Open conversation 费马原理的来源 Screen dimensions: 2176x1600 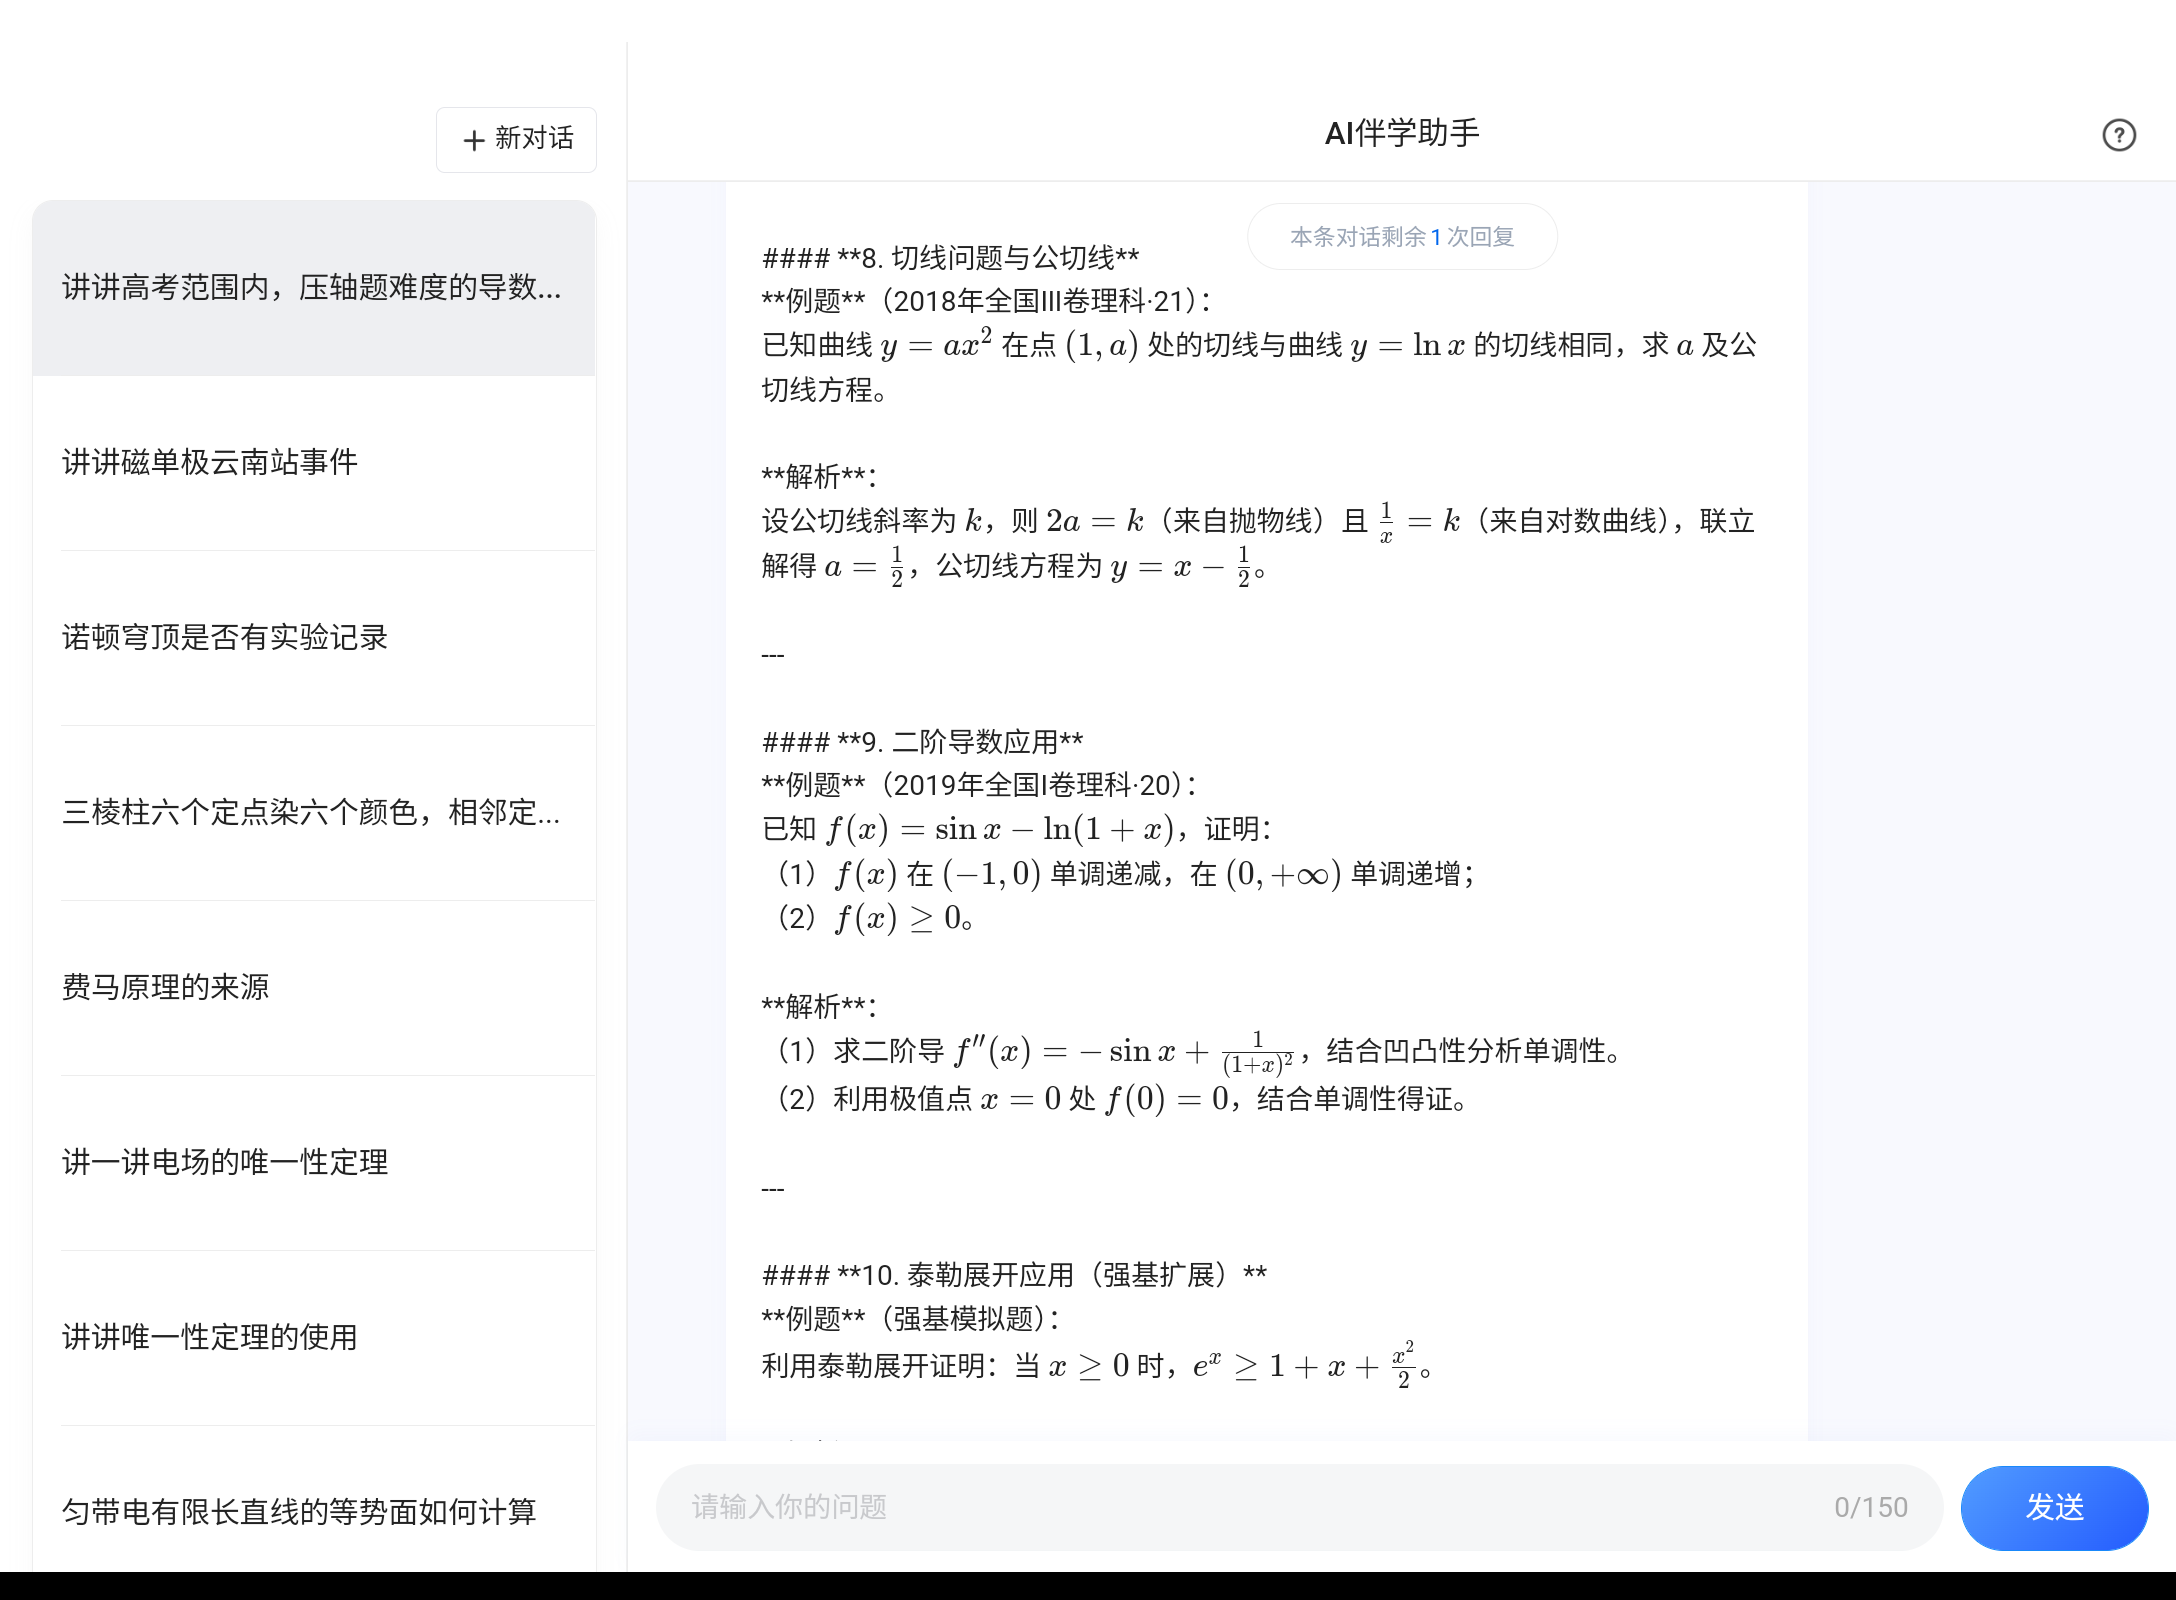pyautogui.click(x=314, y=988)
